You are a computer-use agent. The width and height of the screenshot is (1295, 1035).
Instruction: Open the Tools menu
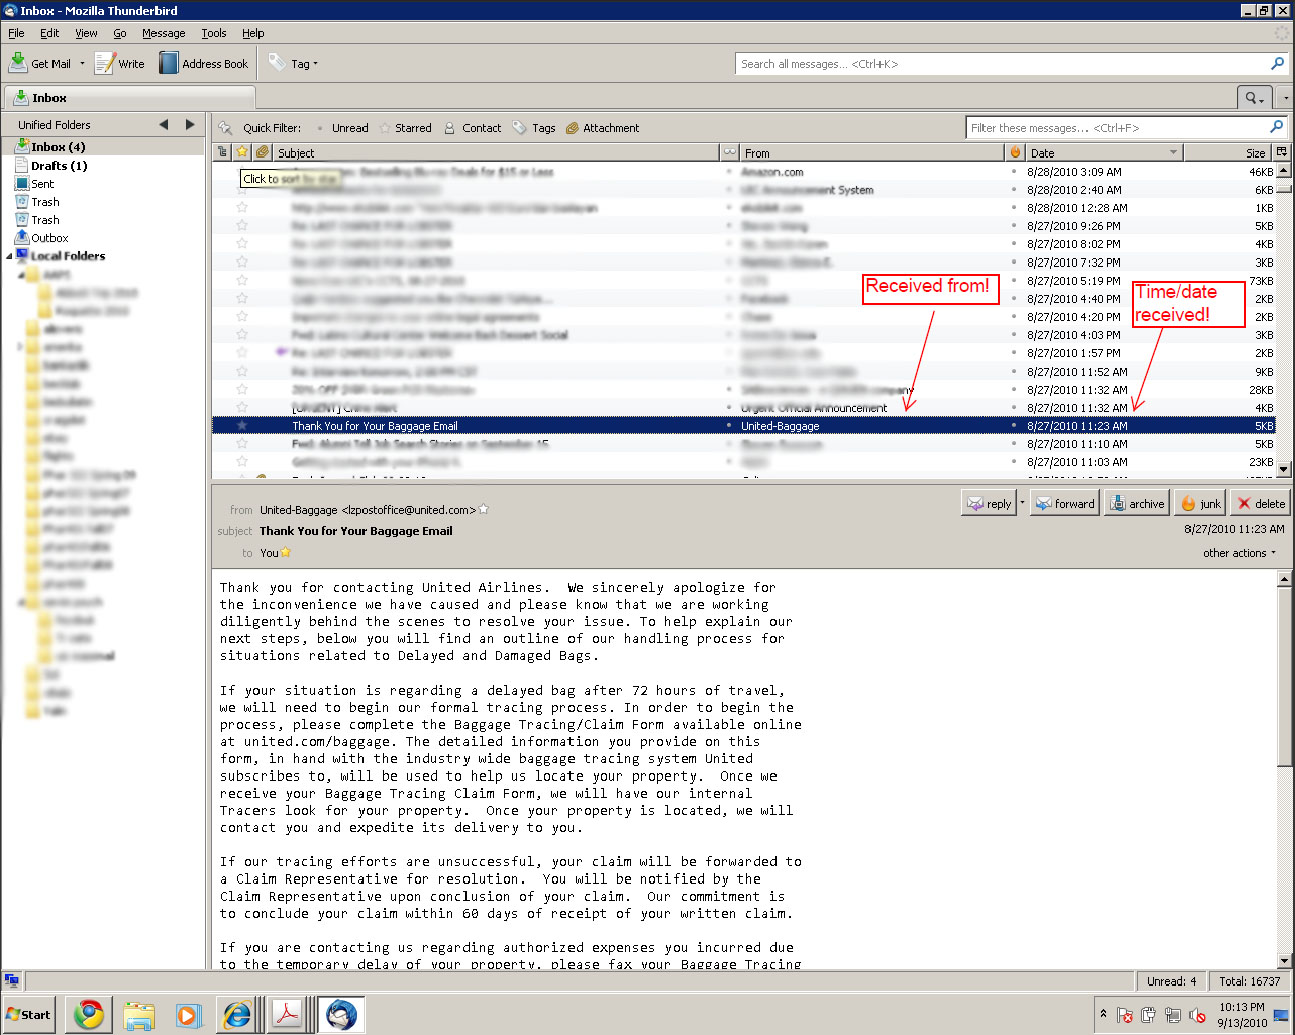click(214, 33)
